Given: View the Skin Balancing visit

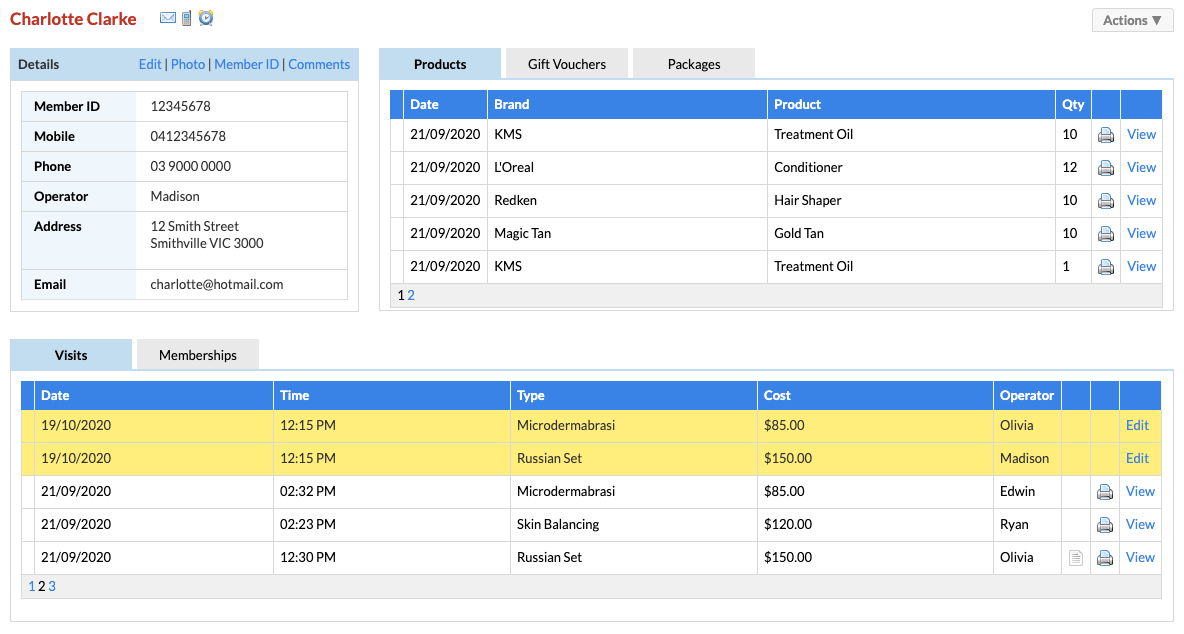Looking at the screenshot, I should click(x=1140, y=524).
